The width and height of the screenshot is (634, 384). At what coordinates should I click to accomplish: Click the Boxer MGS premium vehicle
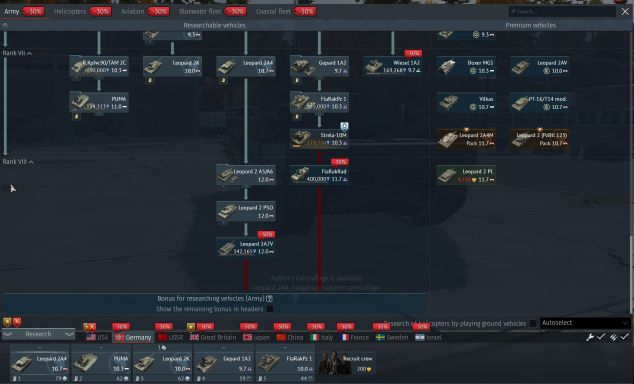tap(466, 67)
